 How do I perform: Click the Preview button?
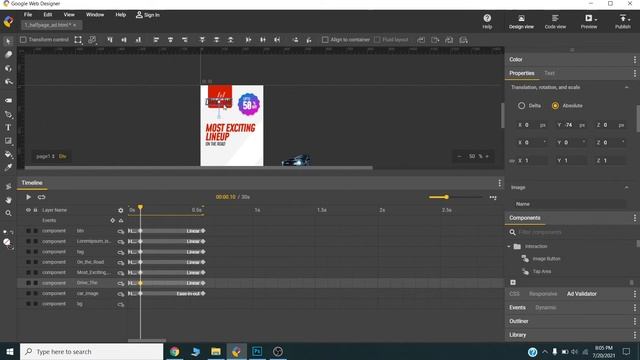pyautogui.click(x=589, y=21)
